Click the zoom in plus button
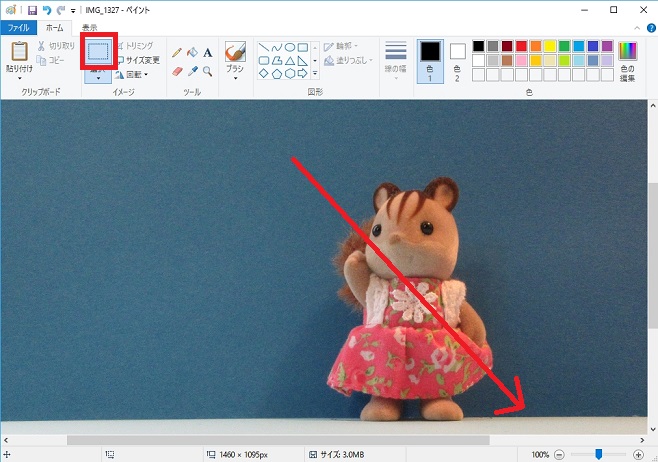Viewport: 658px width, 462px height. (x=638, y=454)
